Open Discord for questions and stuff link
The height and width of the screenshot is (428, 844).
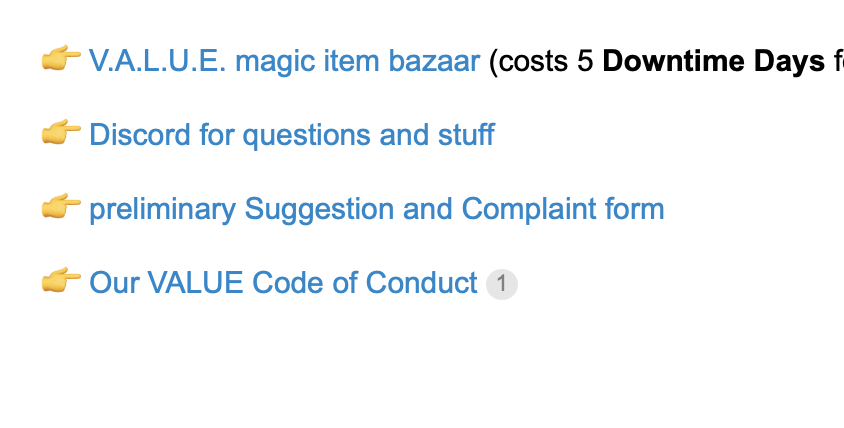tap(292, 135)
